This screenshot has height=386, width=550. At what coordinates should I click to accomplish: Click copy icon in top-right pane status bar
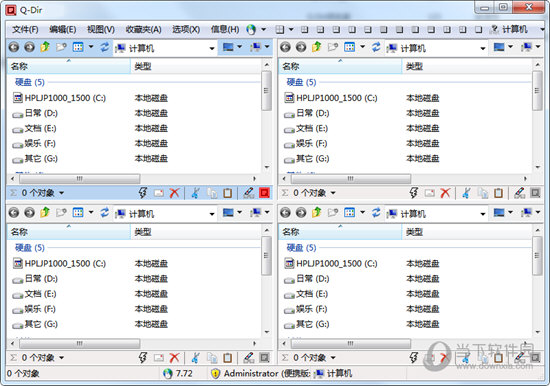pos(483,193)
